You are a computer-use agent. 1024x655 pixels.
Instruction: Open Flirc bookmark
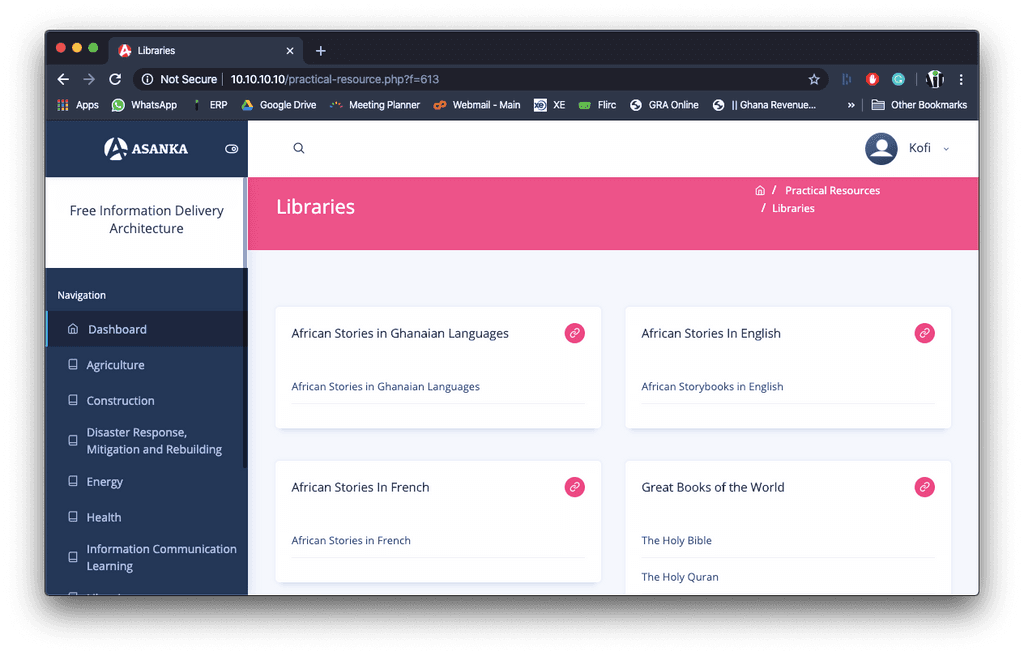coord(598,104)
